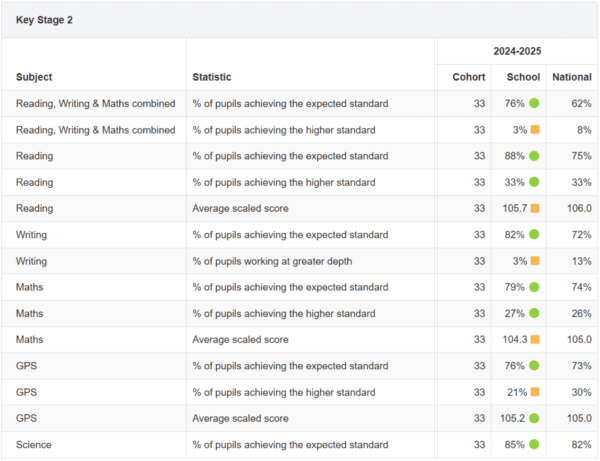This screenshot has width=600, height=461.
Task: Click green circle next to Science 85%
Action: click(535, 445)
